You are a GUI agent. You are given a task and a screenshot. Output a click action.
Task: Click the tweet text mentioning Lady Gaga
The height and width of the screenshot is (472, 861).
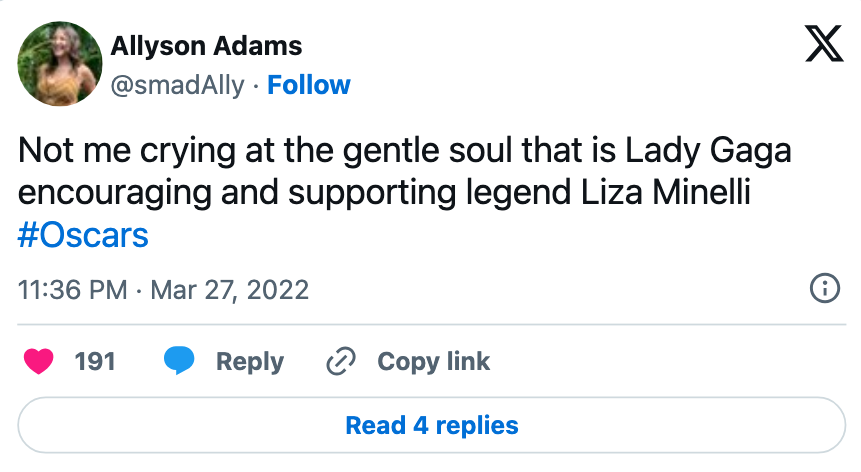pyautogui.click(x=404, y=151)
